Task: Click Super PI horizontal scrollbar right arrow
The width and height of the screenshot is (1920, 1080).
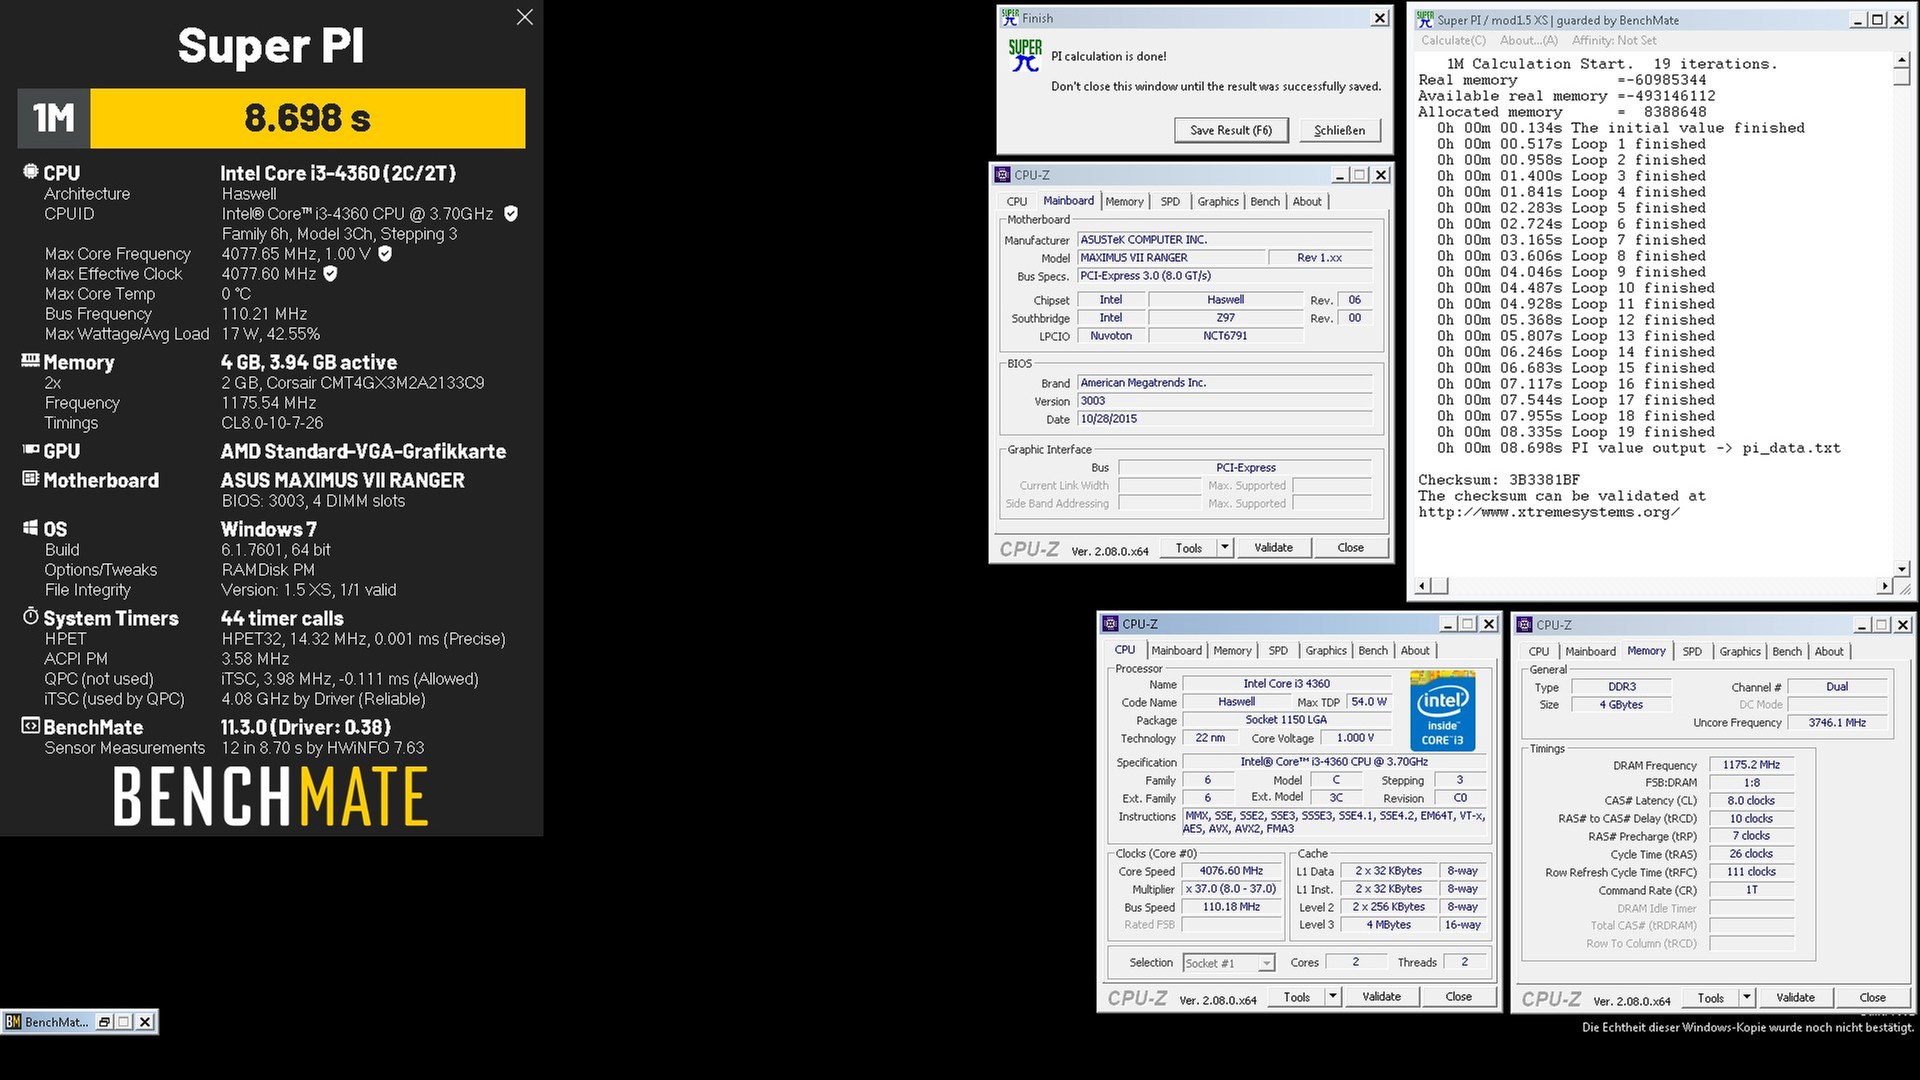Action: (x=1885, y=586)
